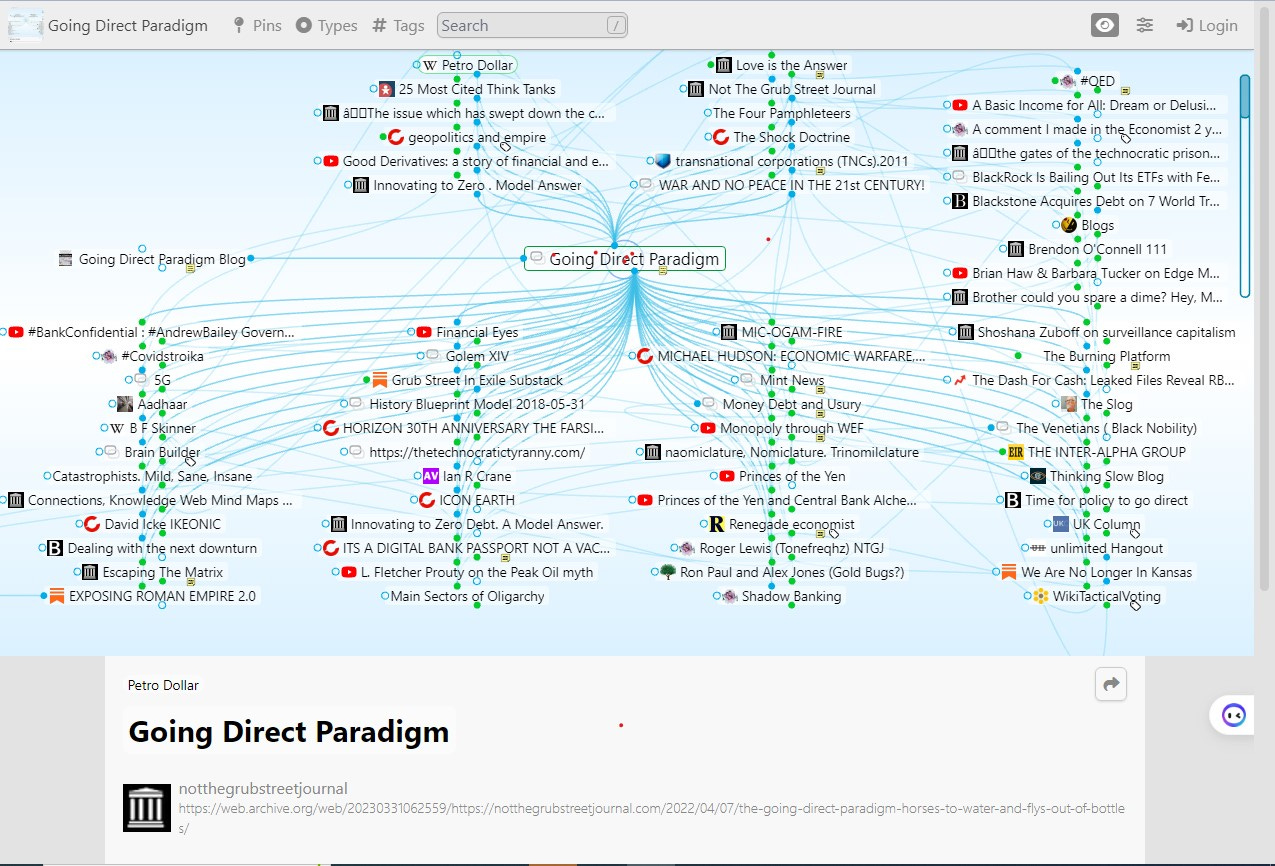Click the purple AV icon of Ian R Crane
The width and height of the screenshot is (1275, 866).
[431, 476]
